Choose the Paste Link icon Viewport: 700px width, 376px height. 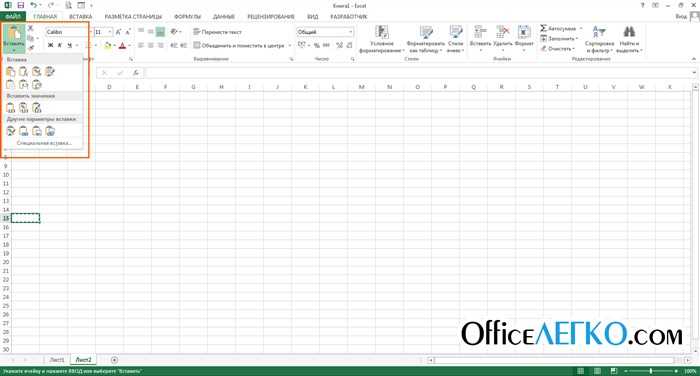pyautogui.click(x=24, y=131)
